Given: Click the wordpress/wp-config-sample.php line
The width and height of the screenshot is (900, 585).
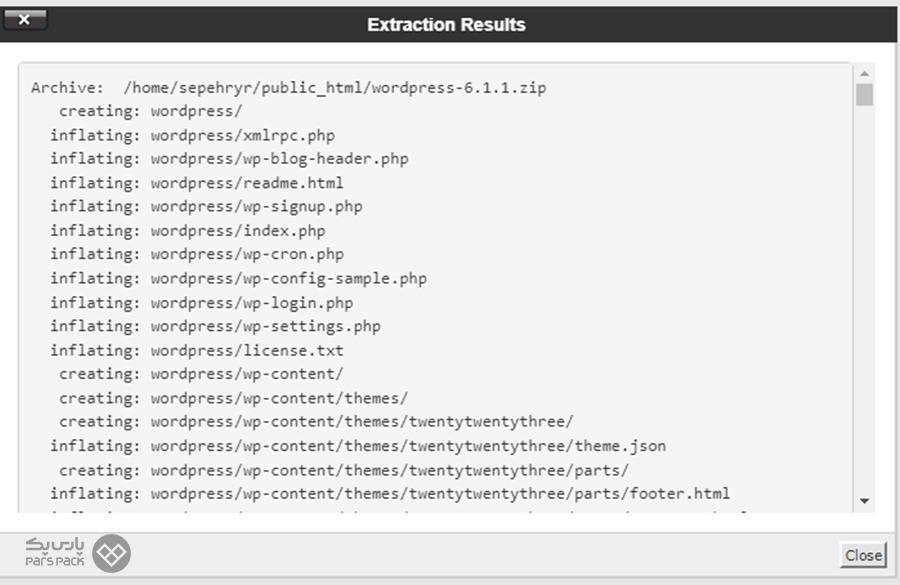Looking at the screenshot, I should pyautogui.click(x=238, y=278).
